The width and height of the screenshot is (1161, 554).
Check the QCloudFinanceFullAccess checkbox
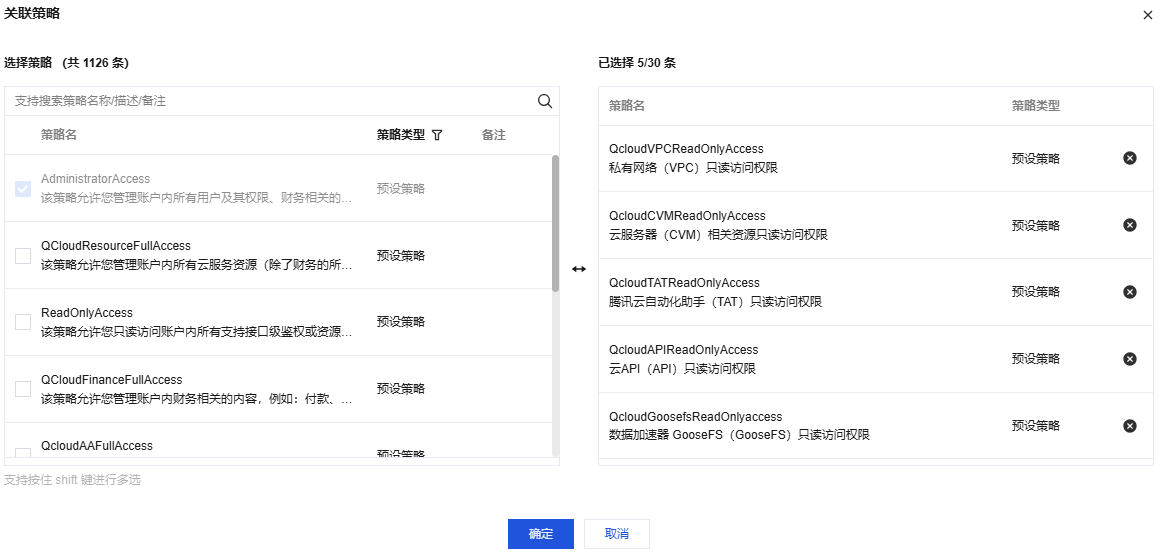[23, 389]
